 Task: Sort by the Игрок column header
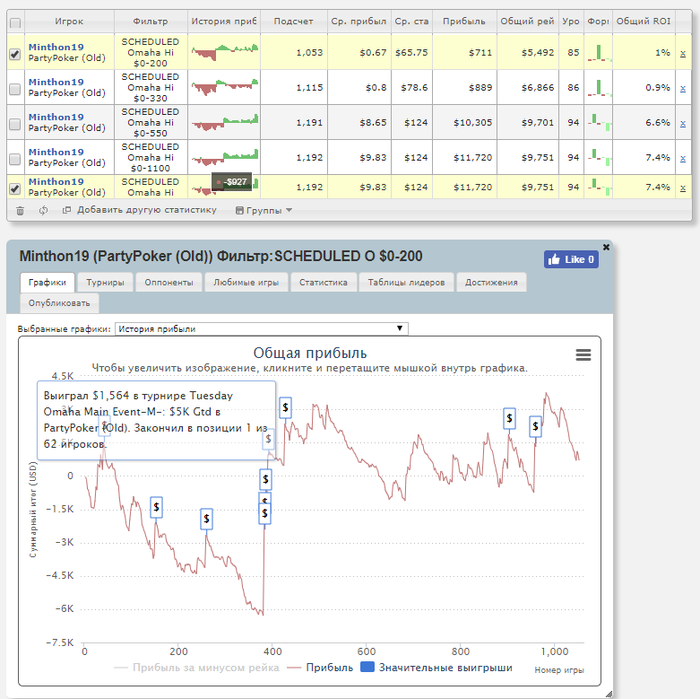69,21
